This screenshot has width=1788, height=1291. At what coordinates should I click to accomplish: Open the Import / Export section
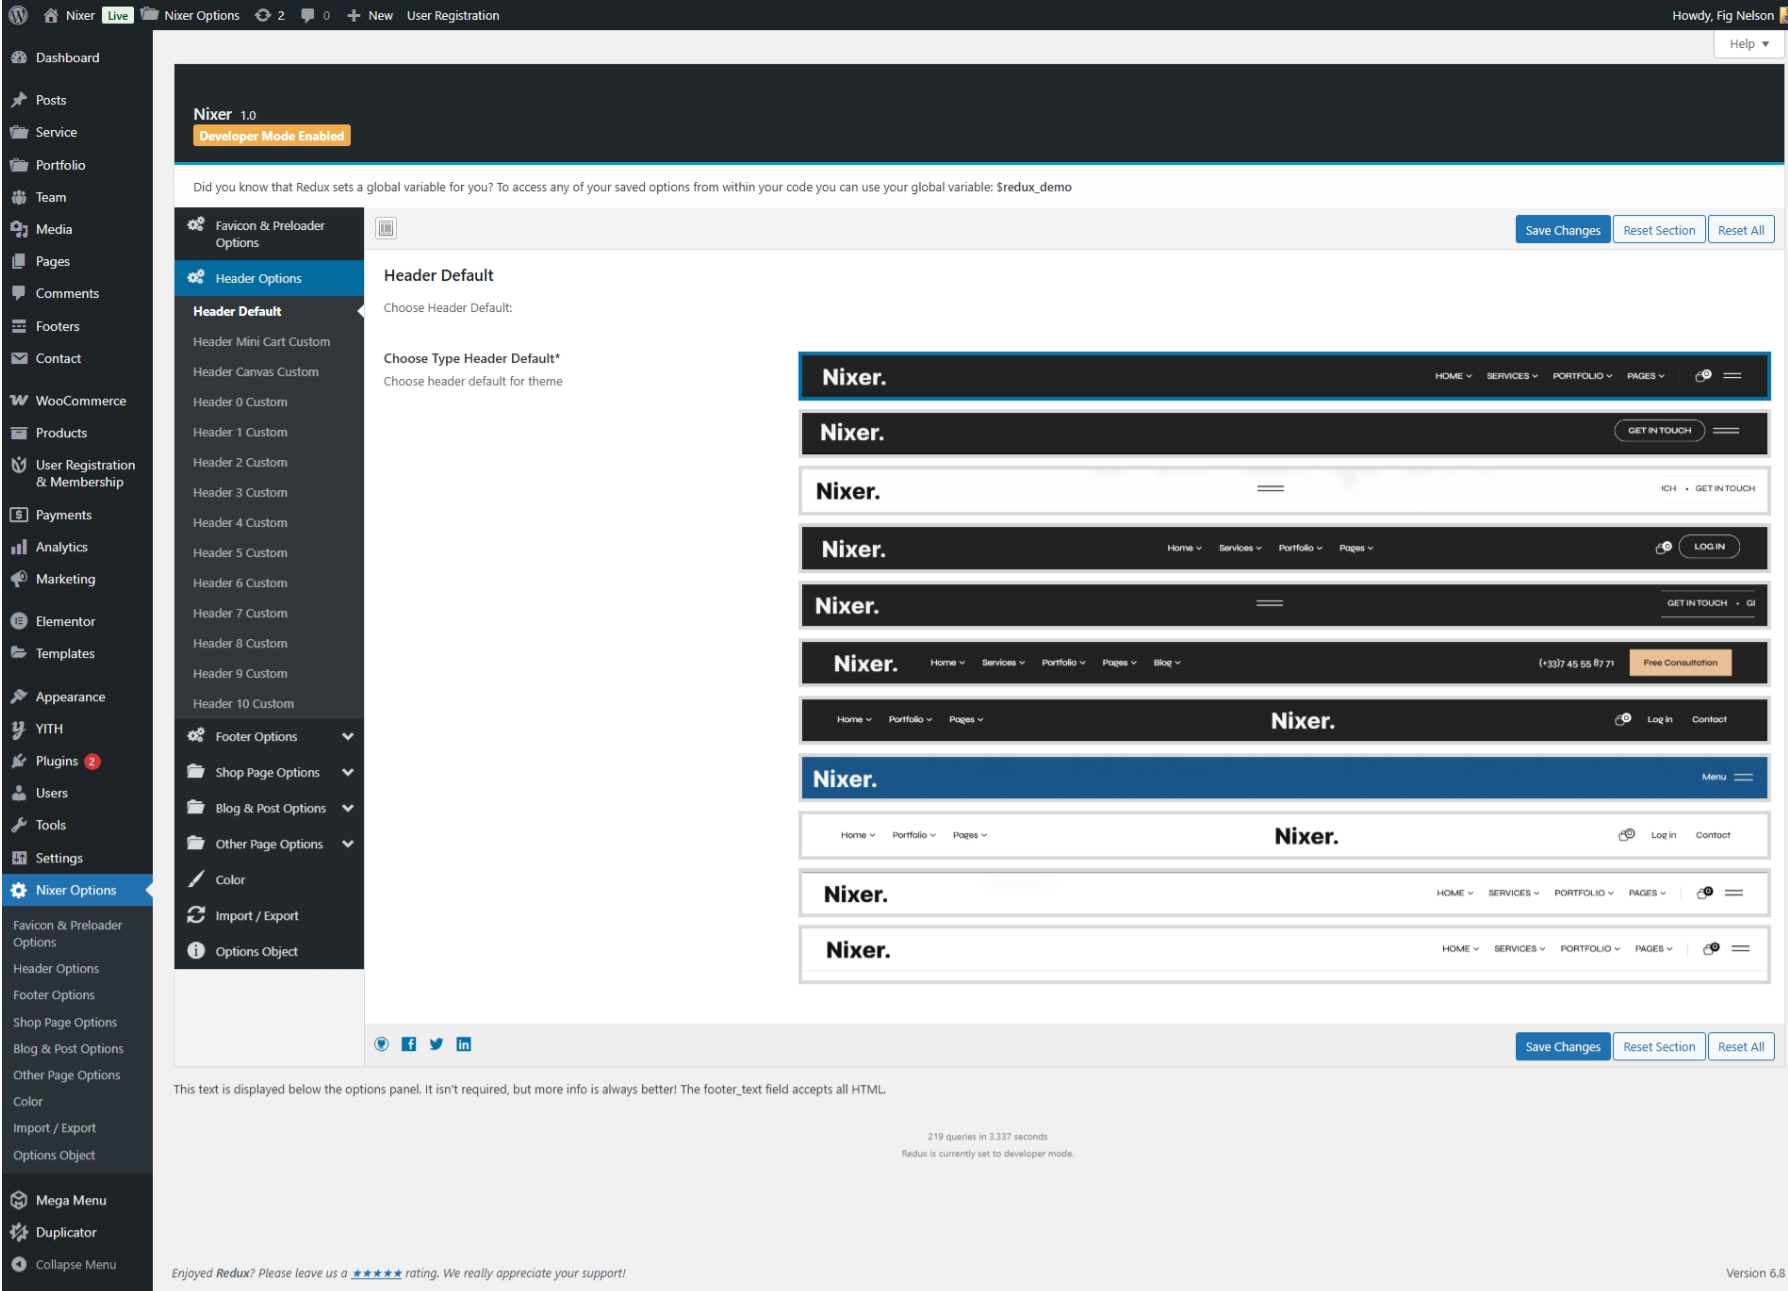[x=257, y=916]
